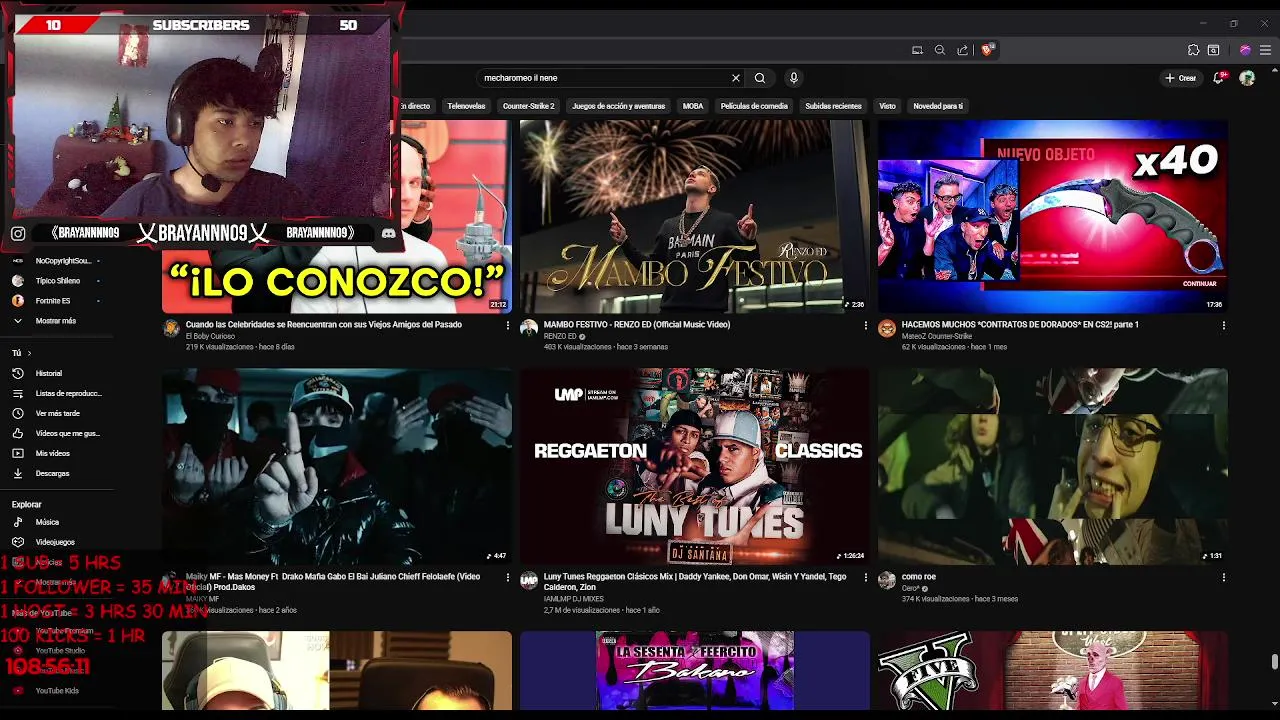Select Juegos de acción y aventuras chip
Image resolution: width=1280 pixels, height=720 pixels.
pos(618,106)
